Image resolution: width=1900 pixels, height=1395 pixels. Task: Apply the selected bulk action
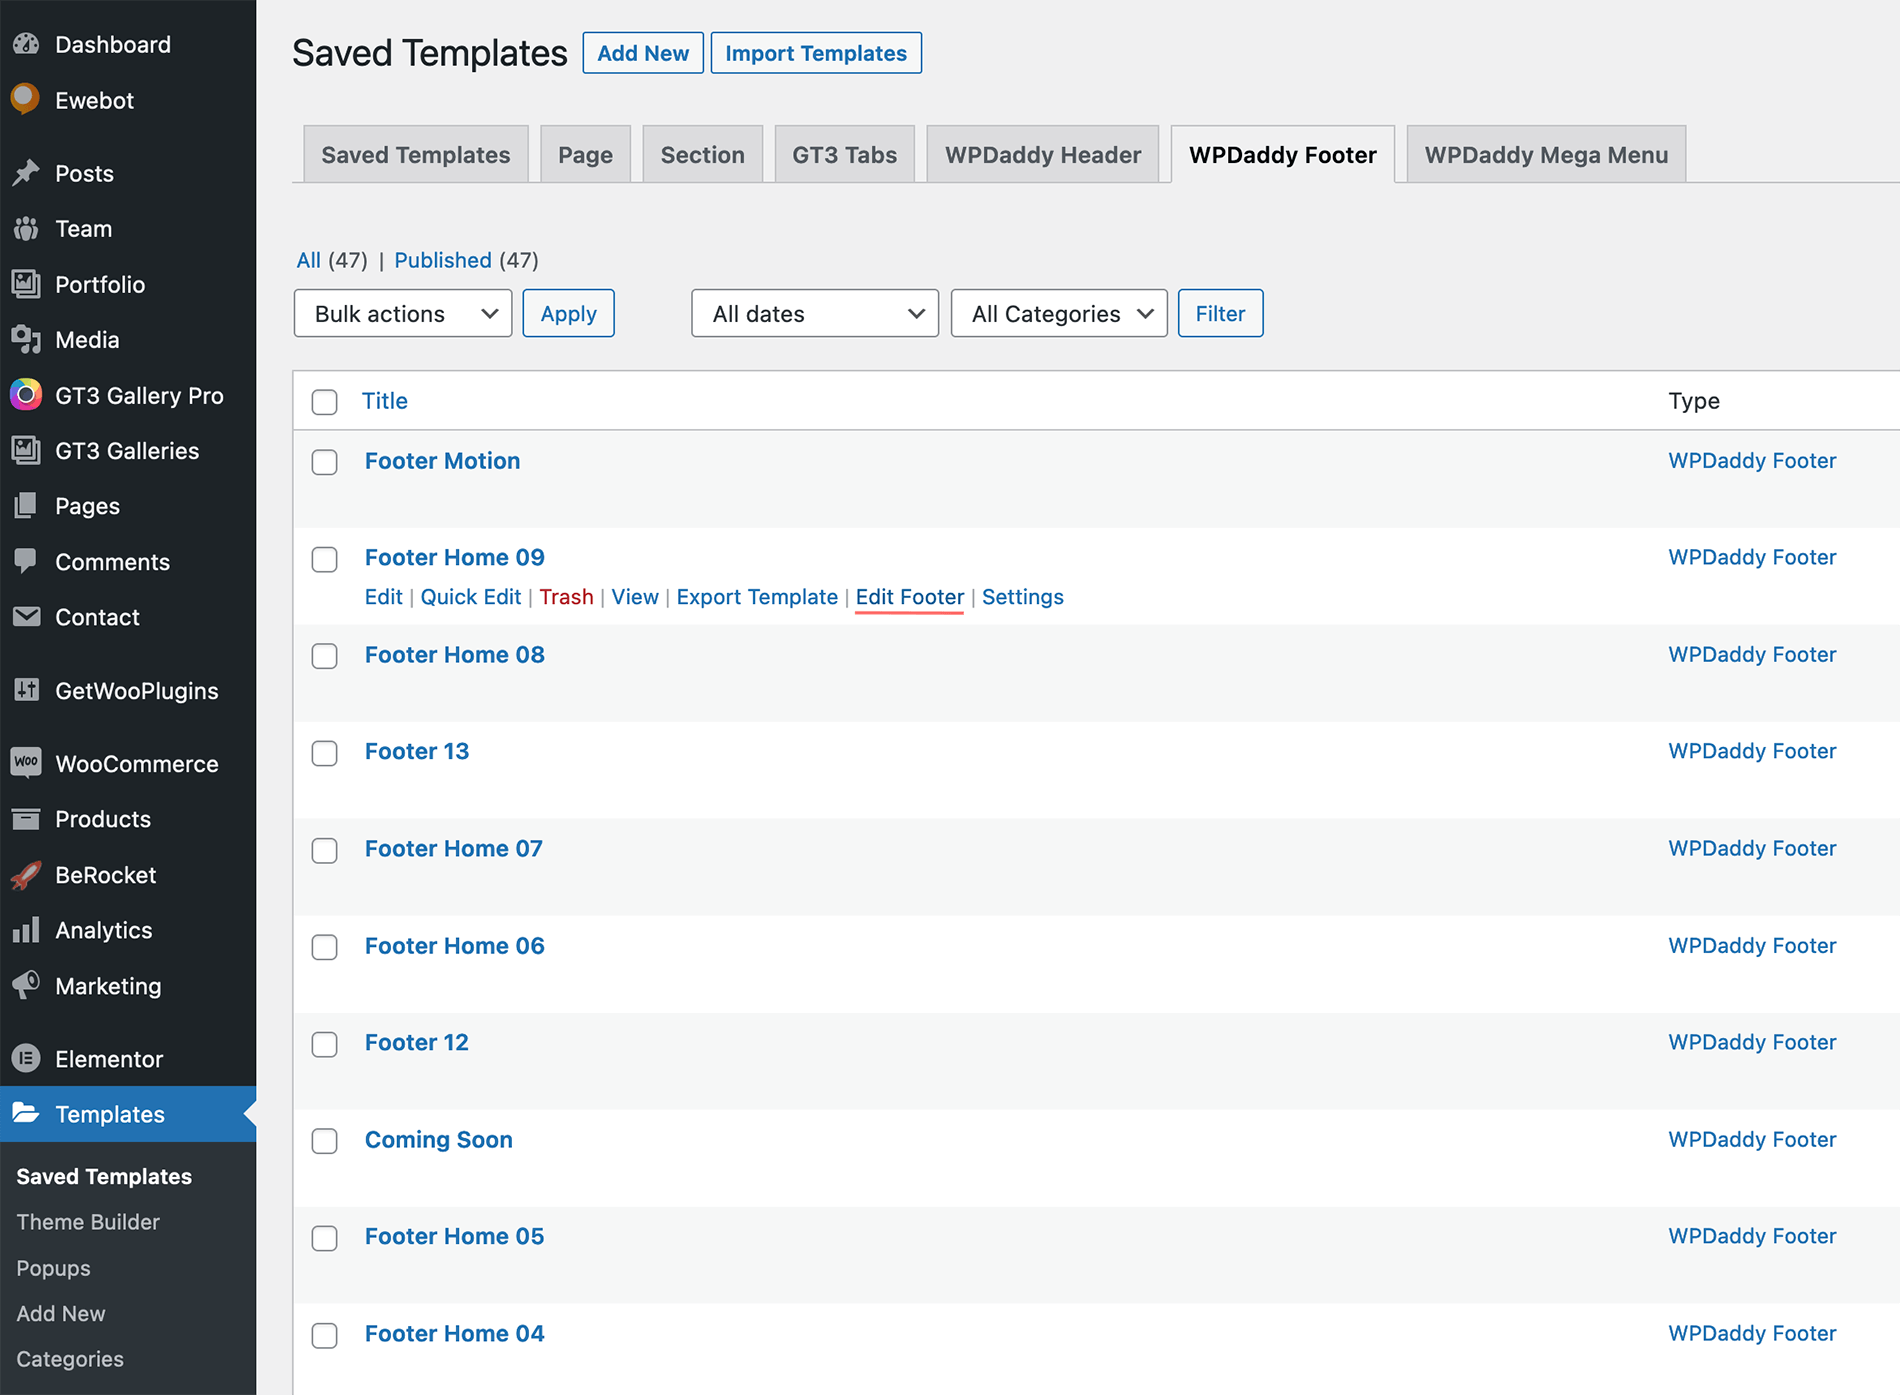568,313
